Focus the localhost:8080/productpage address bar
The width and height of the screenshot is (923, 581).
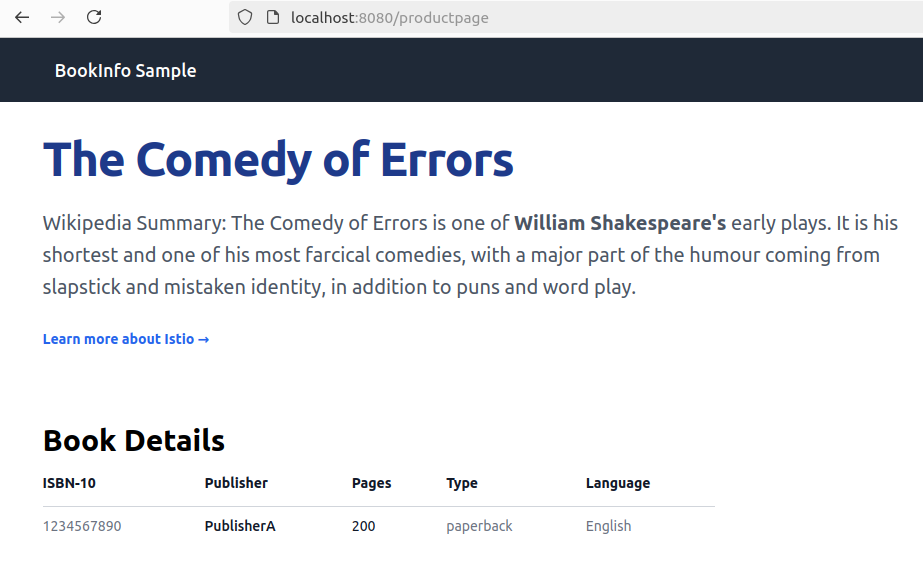pyautogui.click(x=576, y=18)
